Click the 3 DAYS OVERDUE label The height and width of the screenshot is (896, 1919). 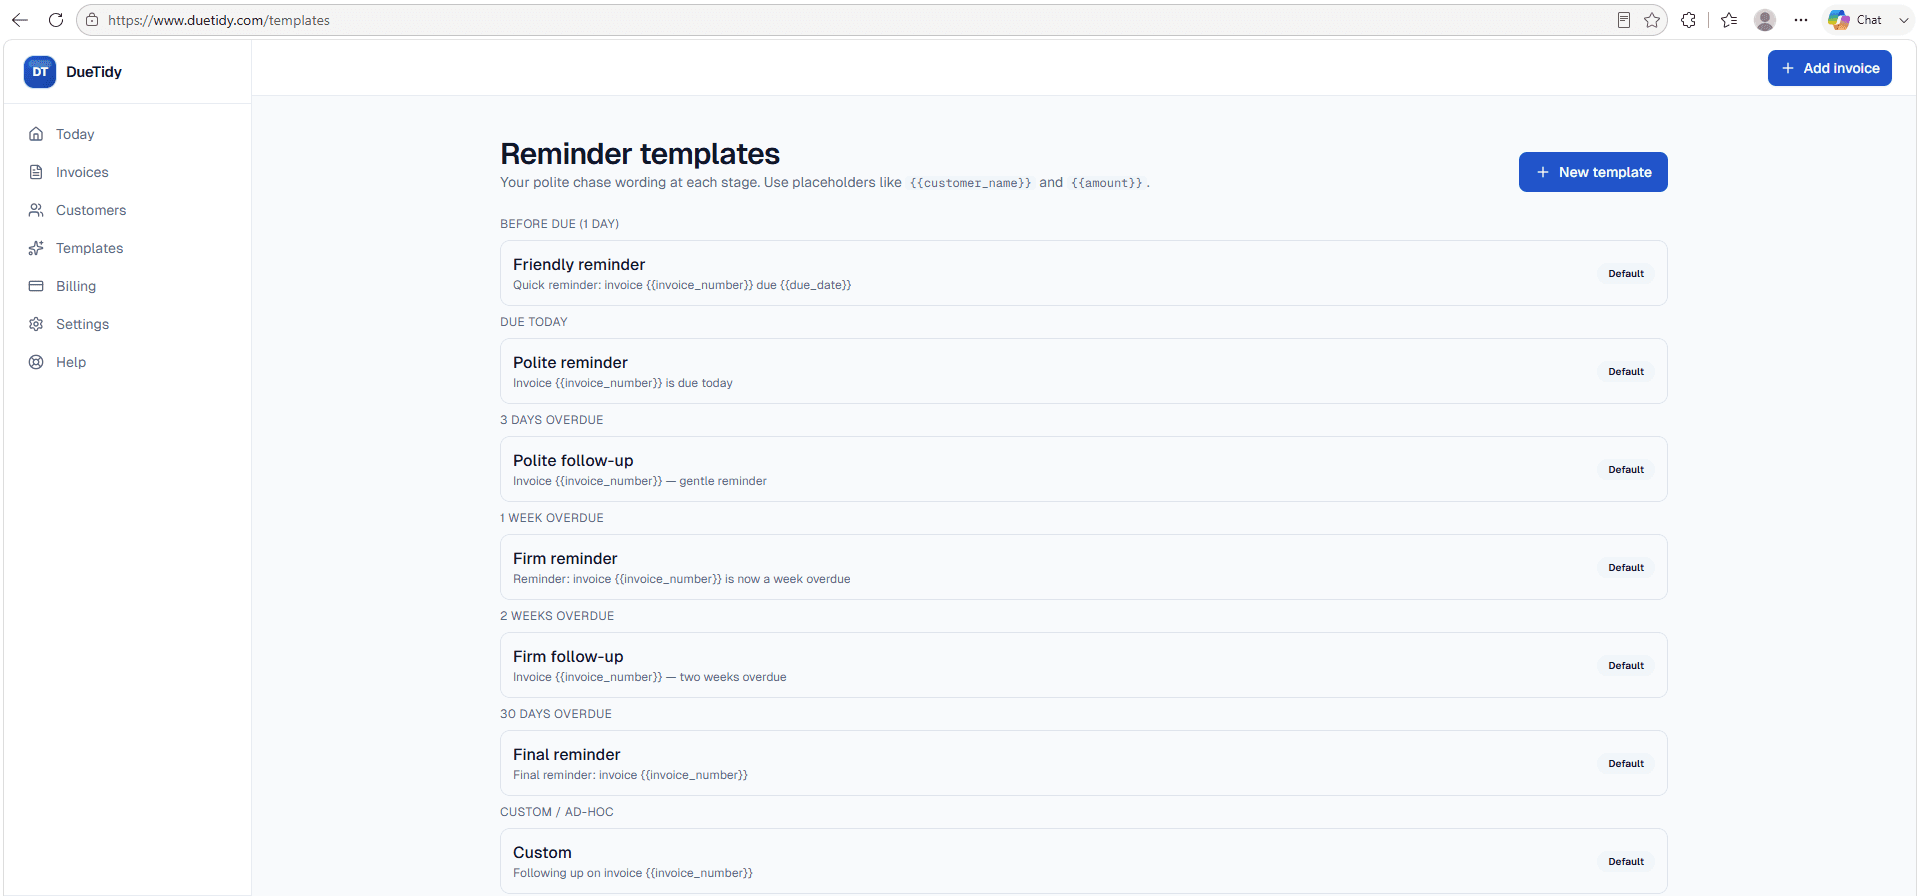click(x=552, y=420)
